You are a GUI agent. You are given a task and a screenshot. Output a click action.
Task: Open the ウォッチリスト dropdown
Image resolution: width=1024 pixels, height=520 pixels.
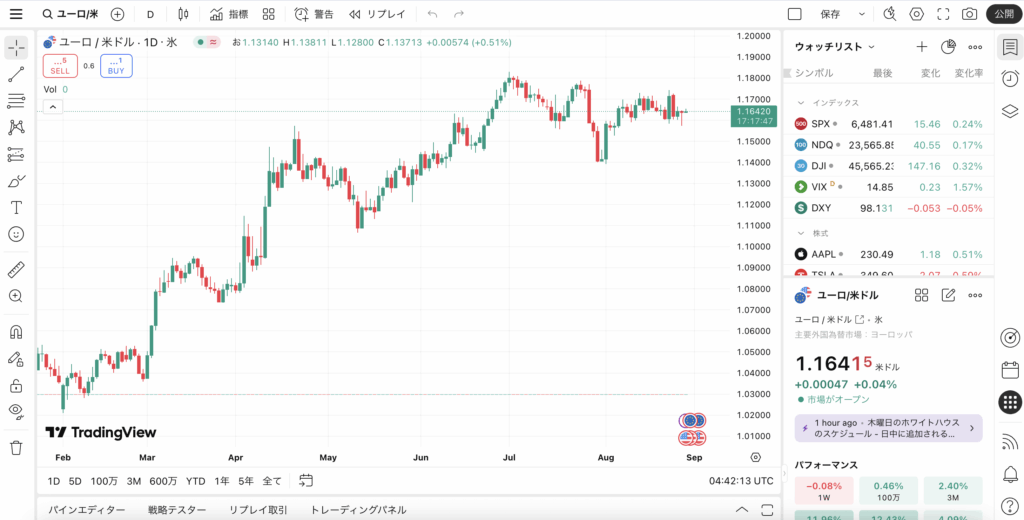pyautogui.click(x=835, y=47)
